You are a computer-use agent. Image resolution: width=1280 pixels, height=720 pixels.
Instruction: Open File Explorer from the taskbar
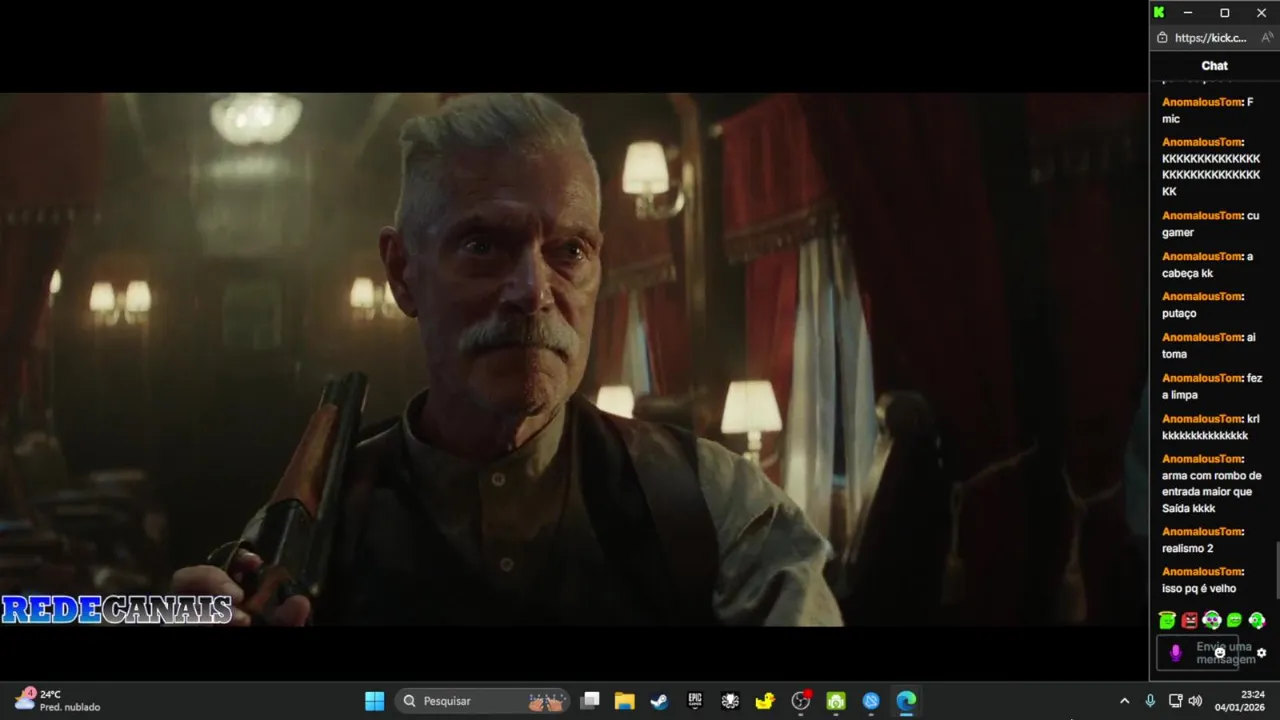pos(625,701)
